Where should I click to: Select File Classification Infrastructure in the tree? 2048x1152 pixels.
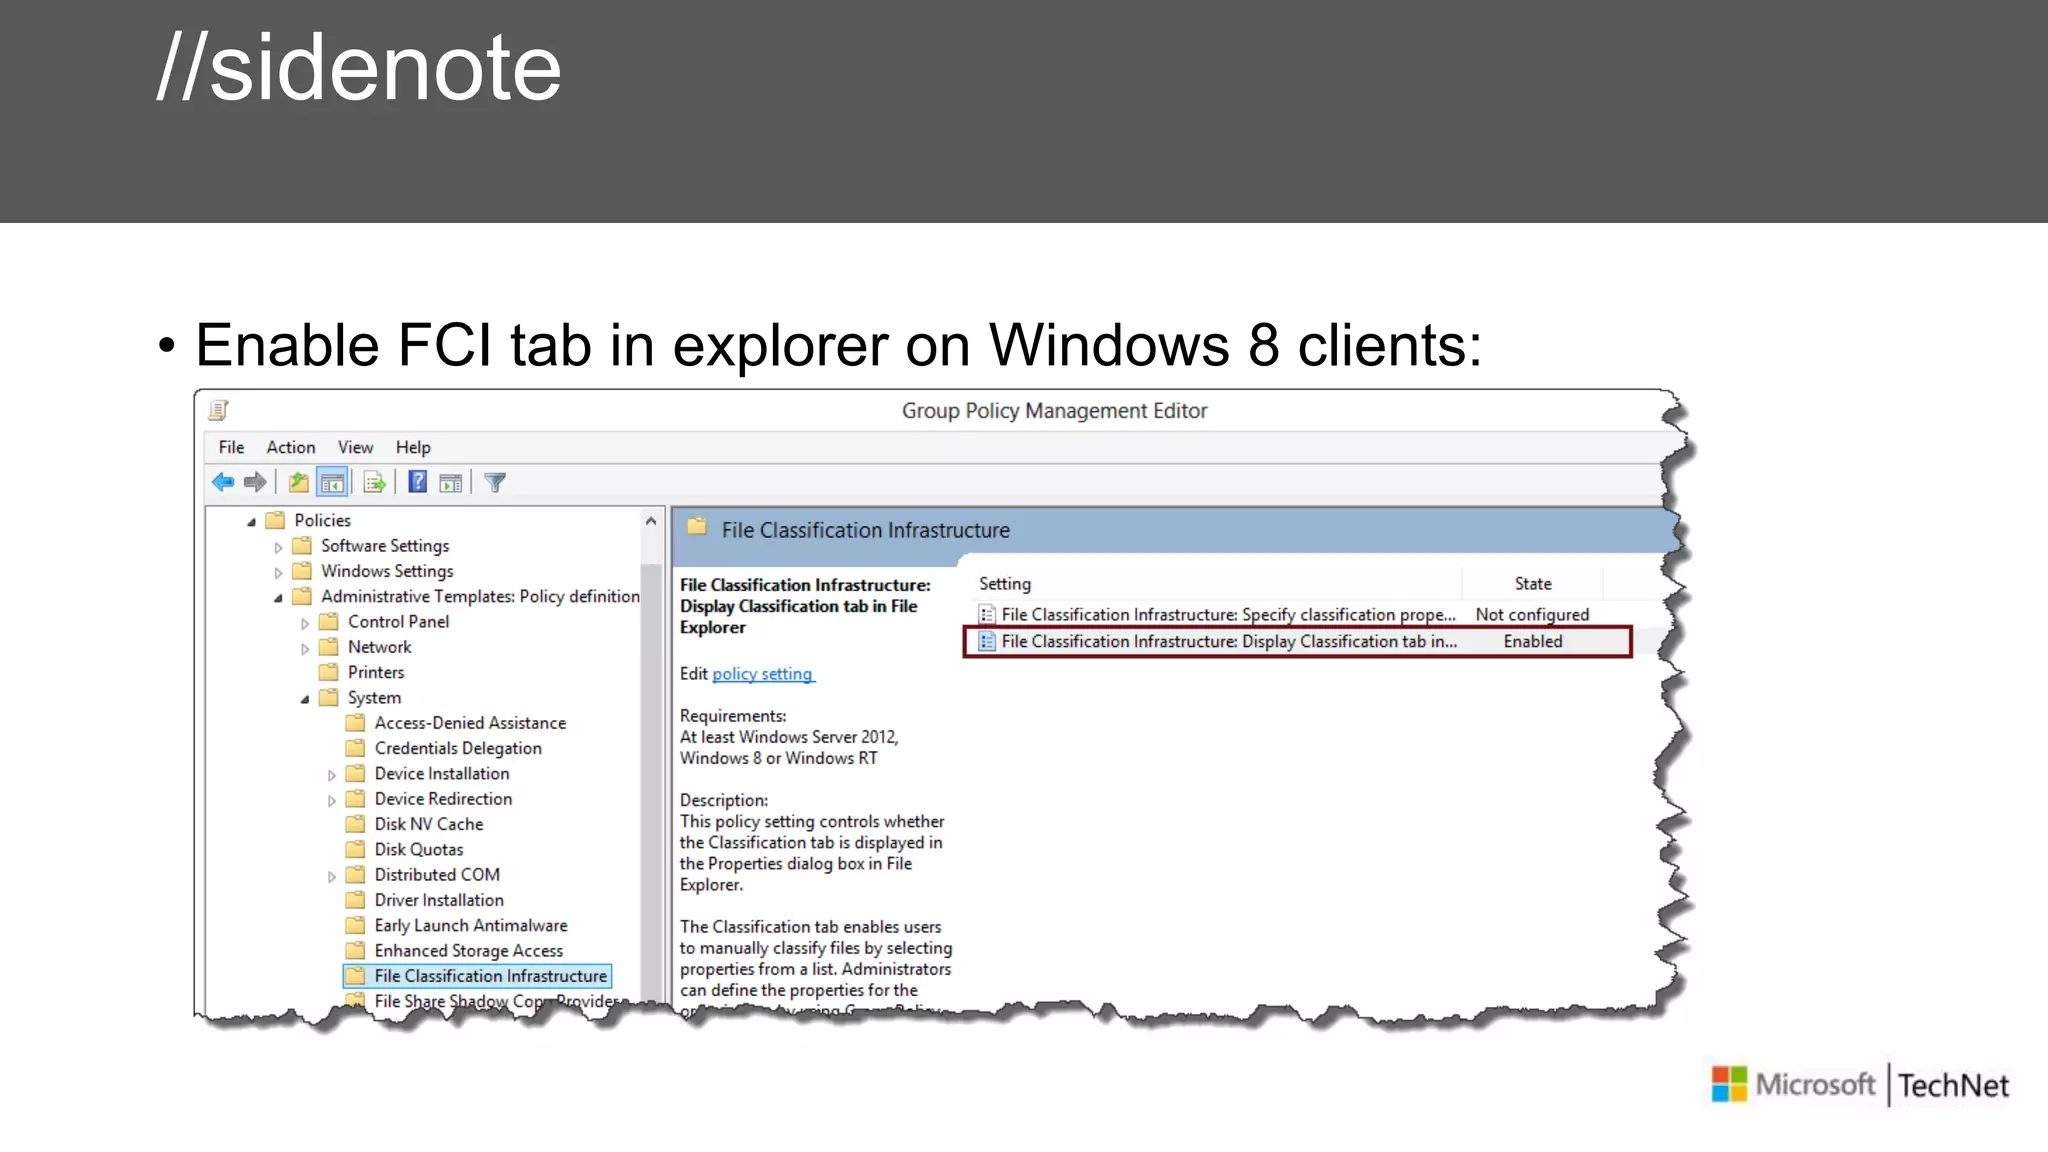pyautogui.click(x=479, y=976)
